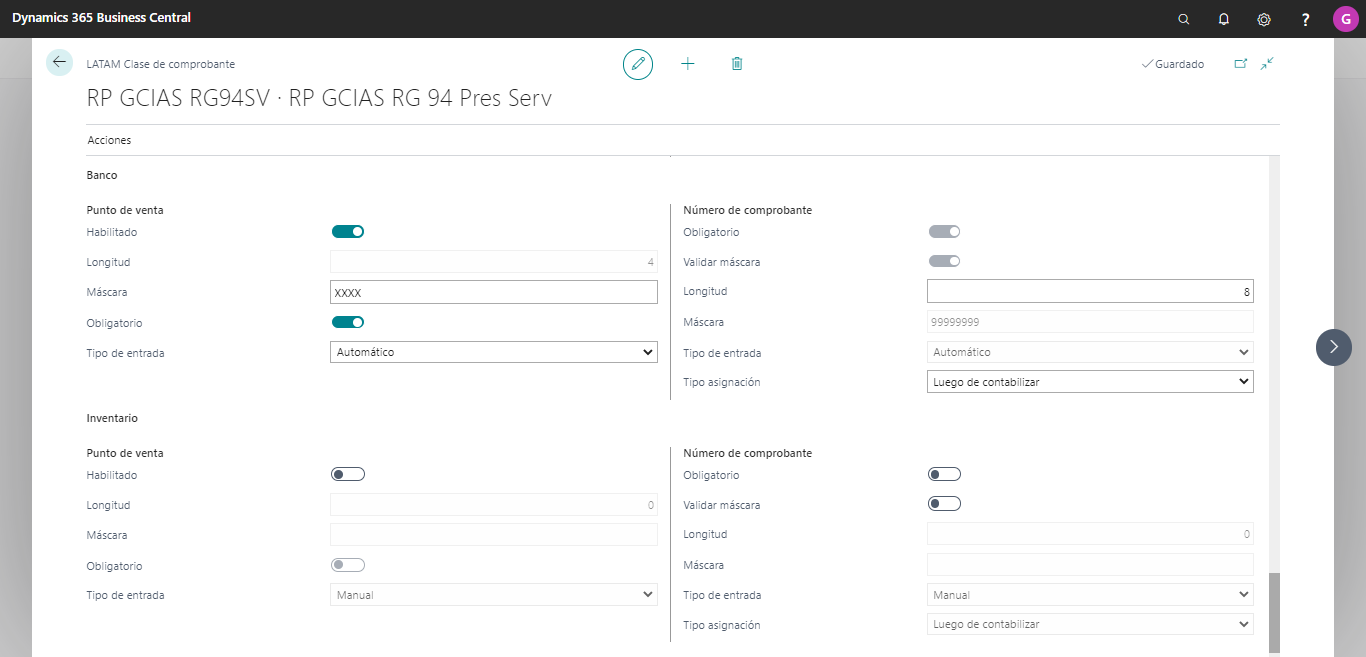Click Banco Punto de venta Longitud field
Image resolution: width=1366 pixels, height=657 pixels.
coord(494,262)
